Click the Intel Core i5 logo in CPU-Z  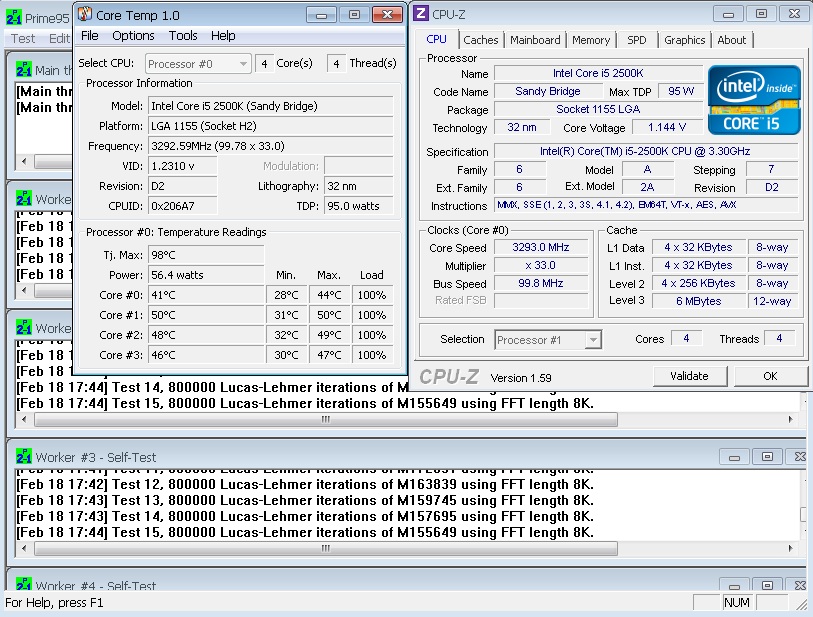point(754,100)
